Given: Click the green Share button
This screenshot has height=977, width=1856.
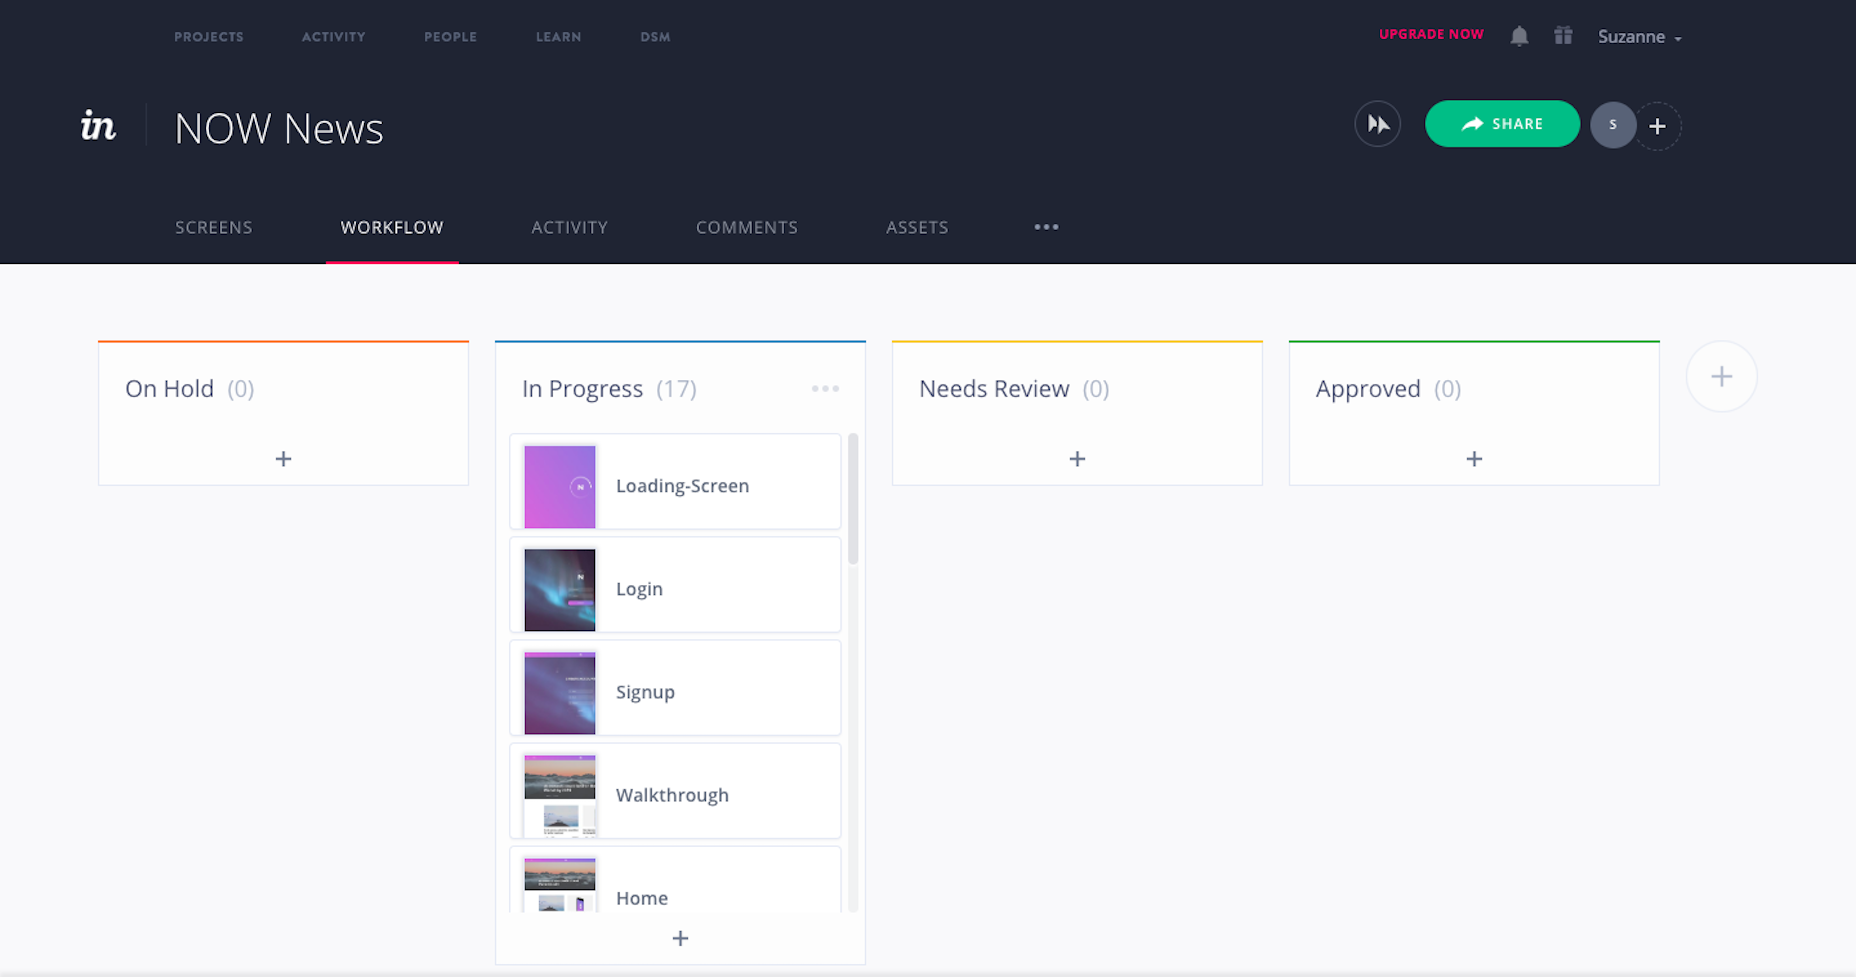Looking at the screenshot, I should (1502, 124).
